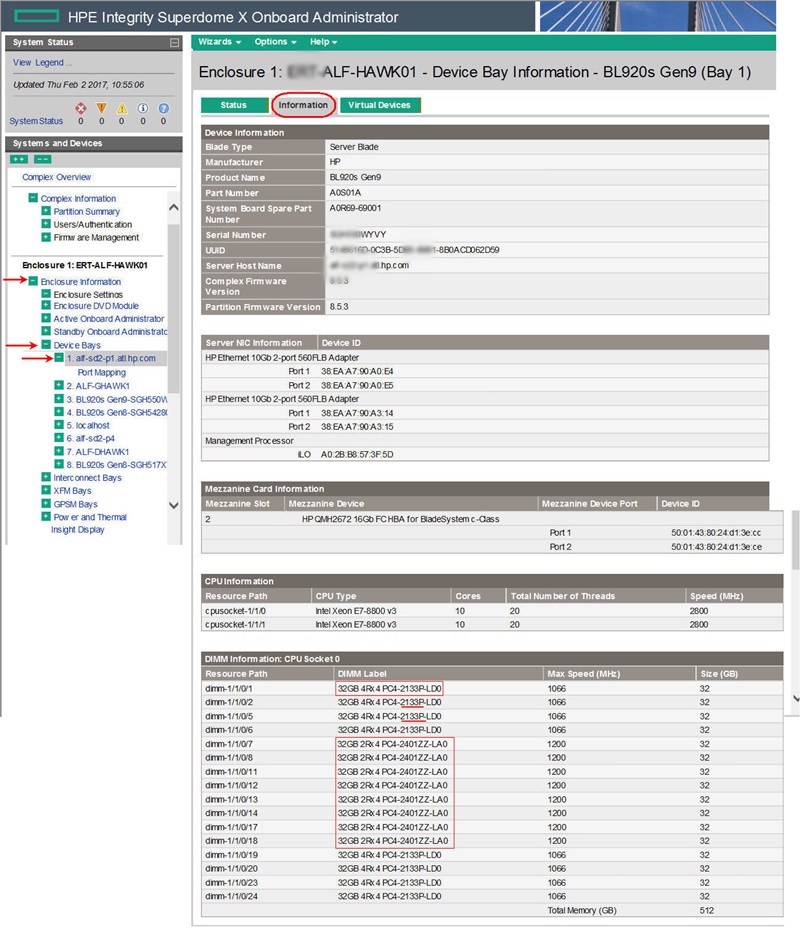This screenshot has height=928, width=800.
Task: Click the blue question mark status icon
Action: pyautogui.click(x=163, y=108)
